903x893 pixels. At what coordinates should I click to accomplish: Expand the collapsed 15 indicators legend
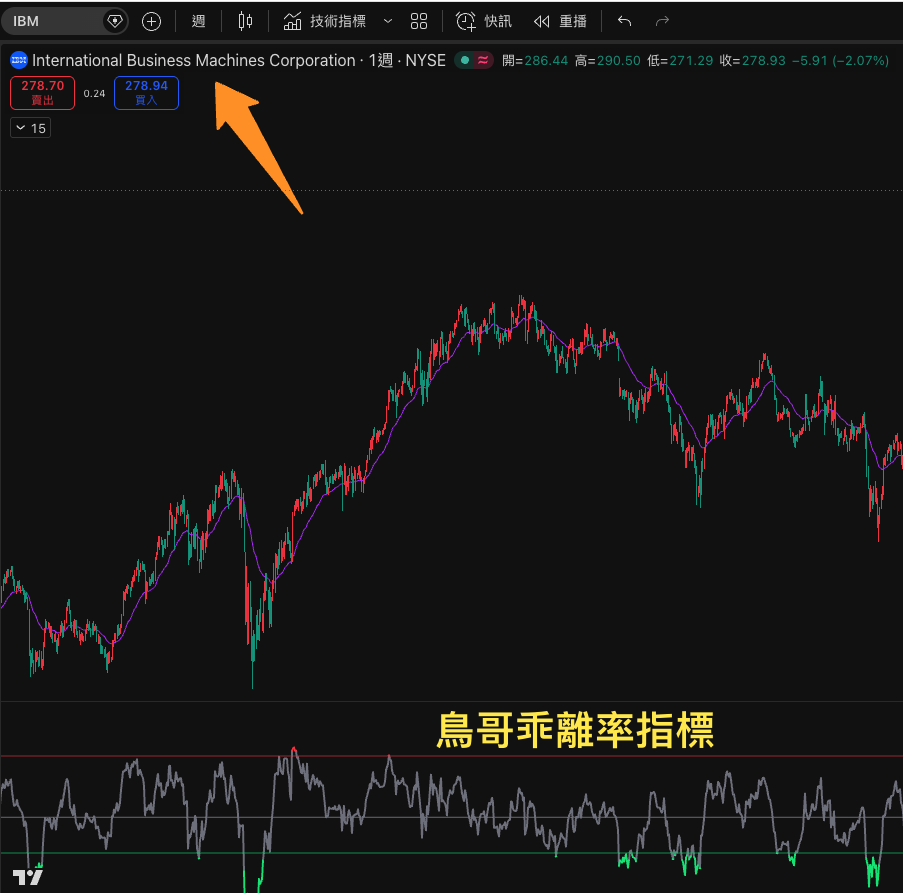(x=31, y=128)
